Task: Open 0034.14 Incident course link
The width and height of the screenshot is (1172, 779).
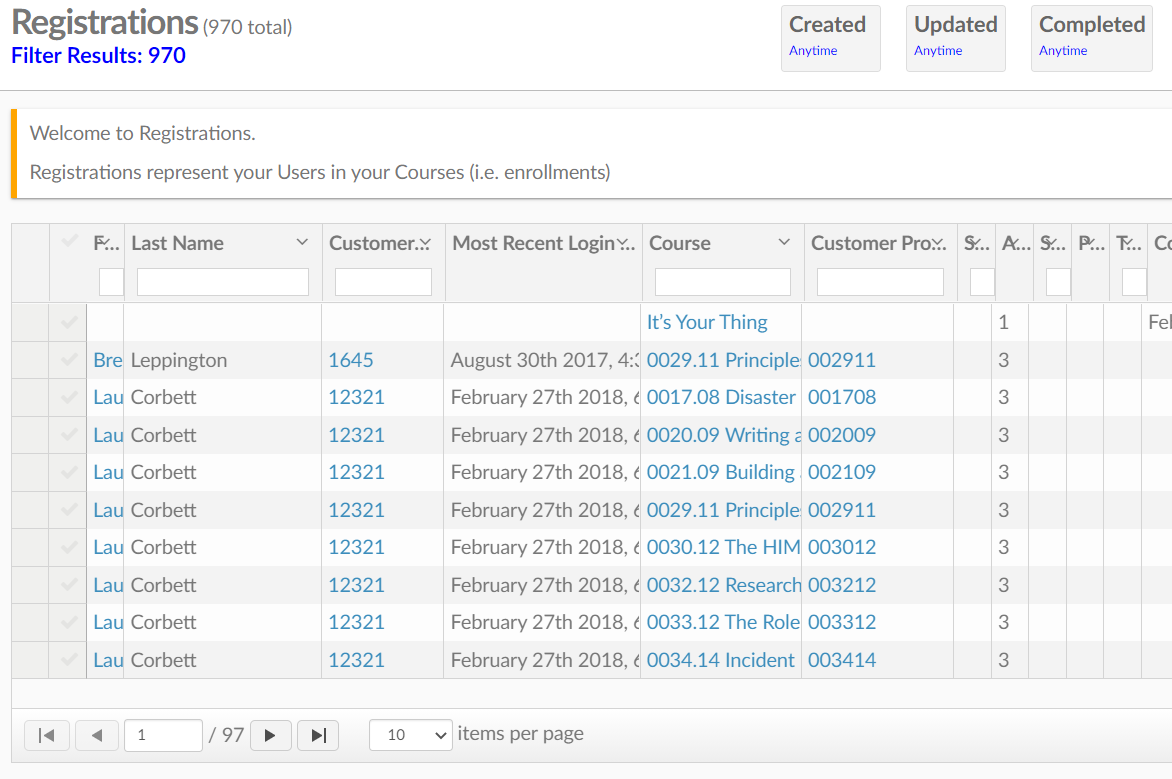Action: pyautogui.click(x=721, y=659)
